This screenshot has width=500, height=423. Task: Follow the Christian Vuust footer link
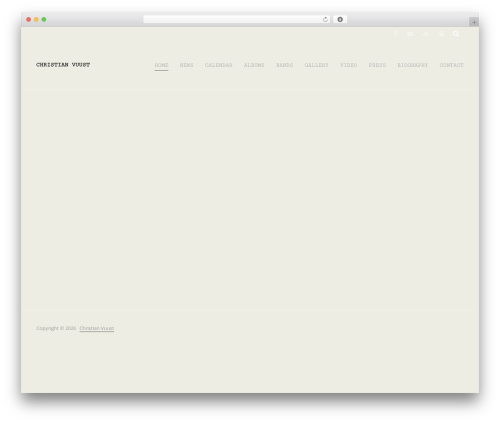tap(97, 328)
